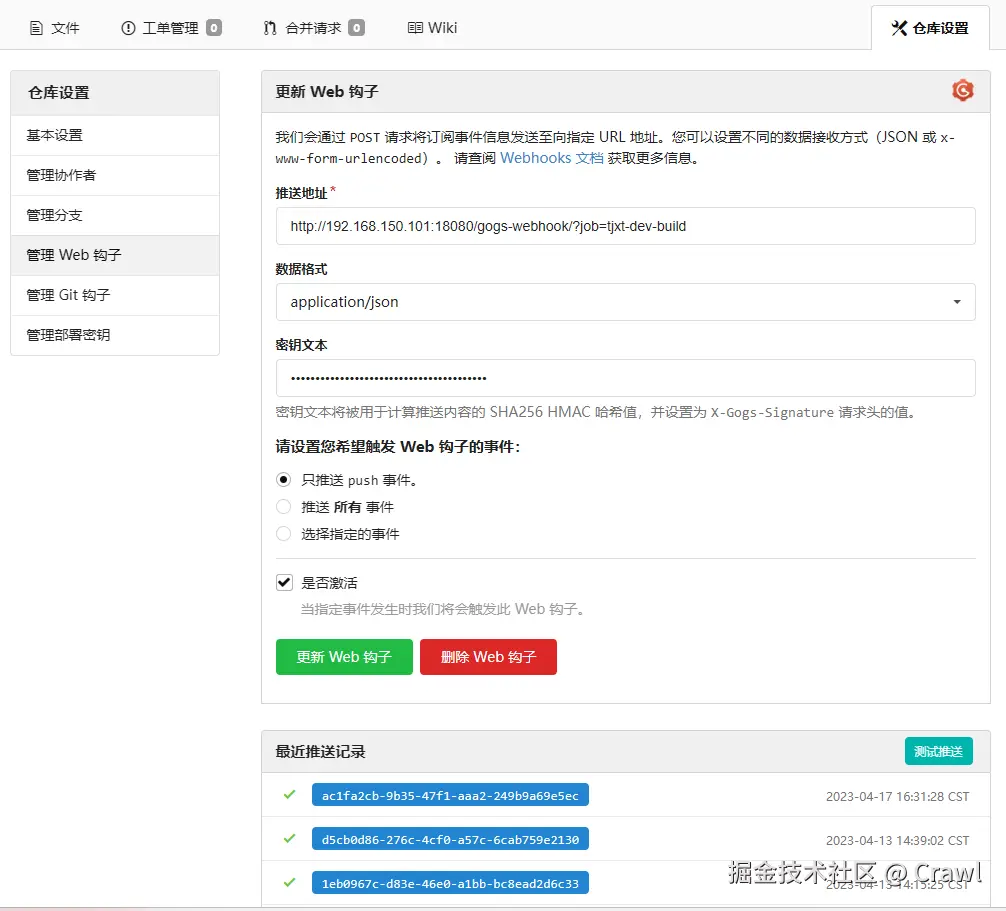The width and height of the screenshot is (1006, 911).
Task: Open delivery record d5cb0d86-276c-4cf0-a57c-6cab759e2130
Action: [x=450, y=839]
